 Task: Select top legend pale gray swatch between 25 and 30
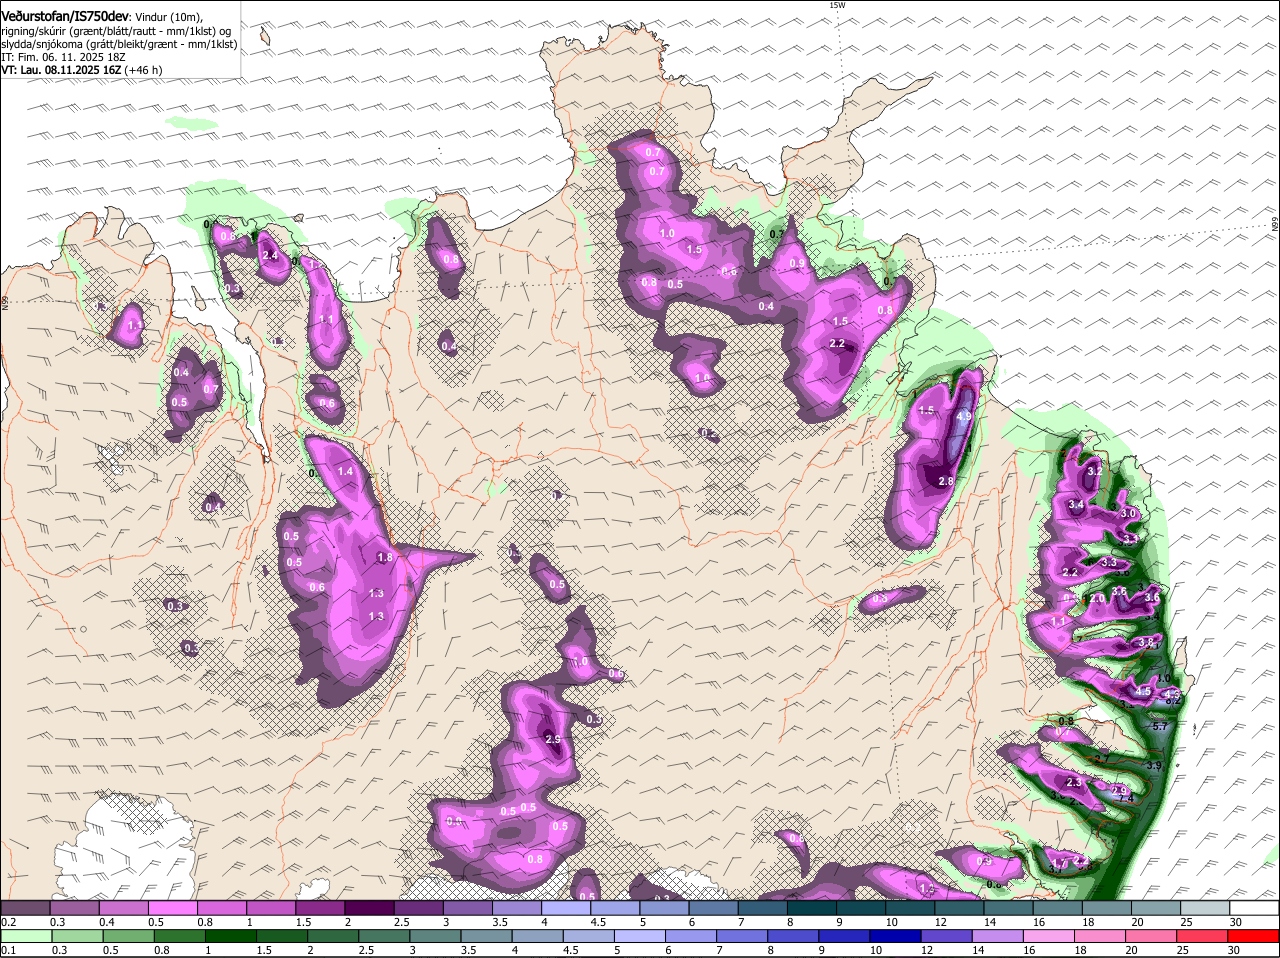click(x=1204, y=908)
